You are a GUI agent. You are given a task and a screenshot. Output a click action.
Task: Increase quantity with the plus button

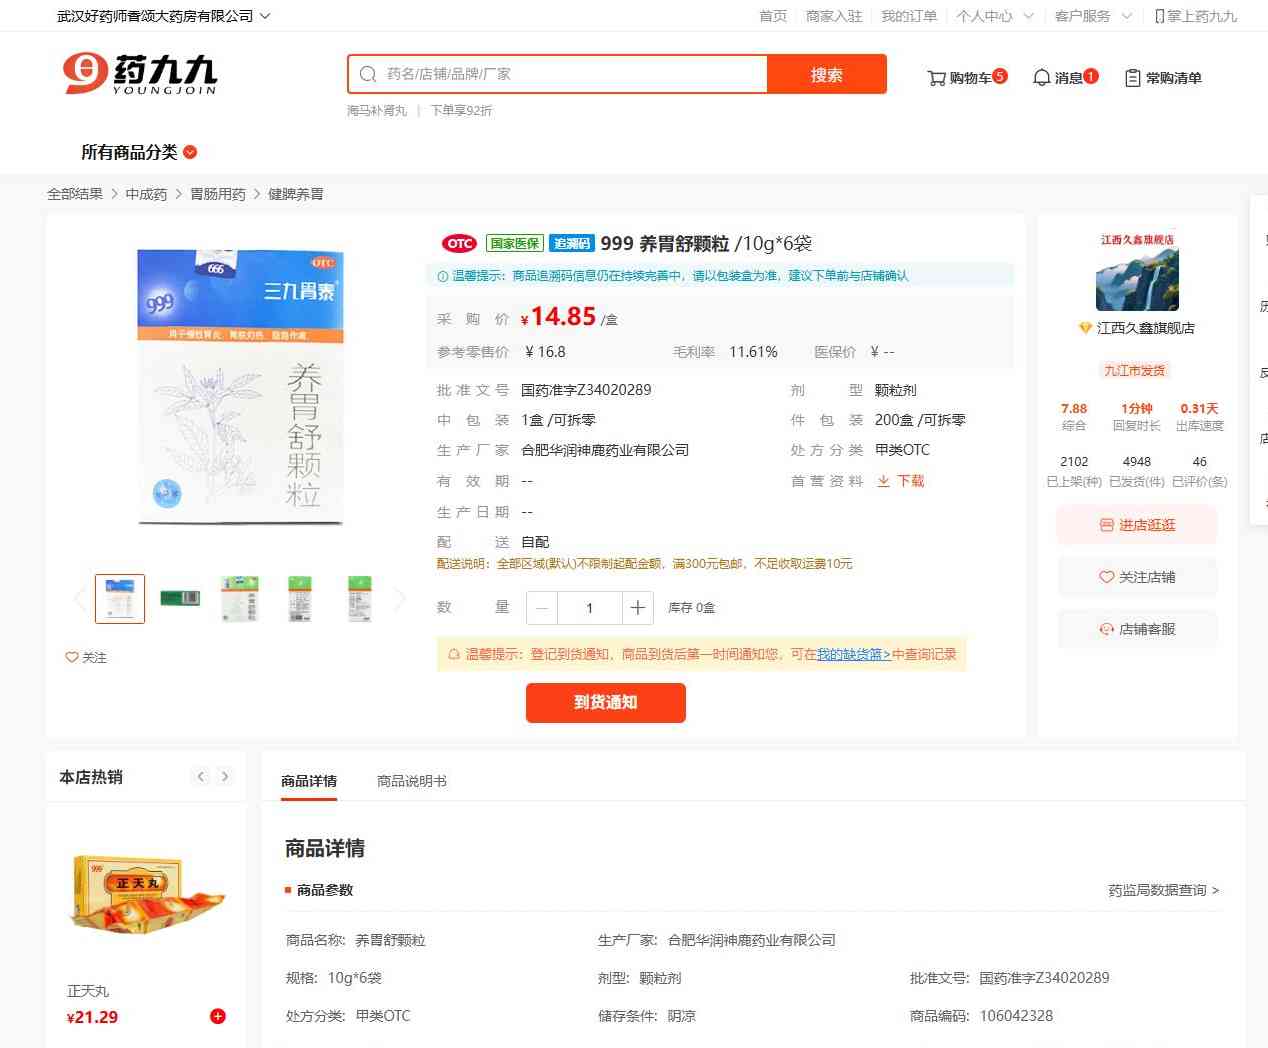pyautogui.click(x=637, y=607)
